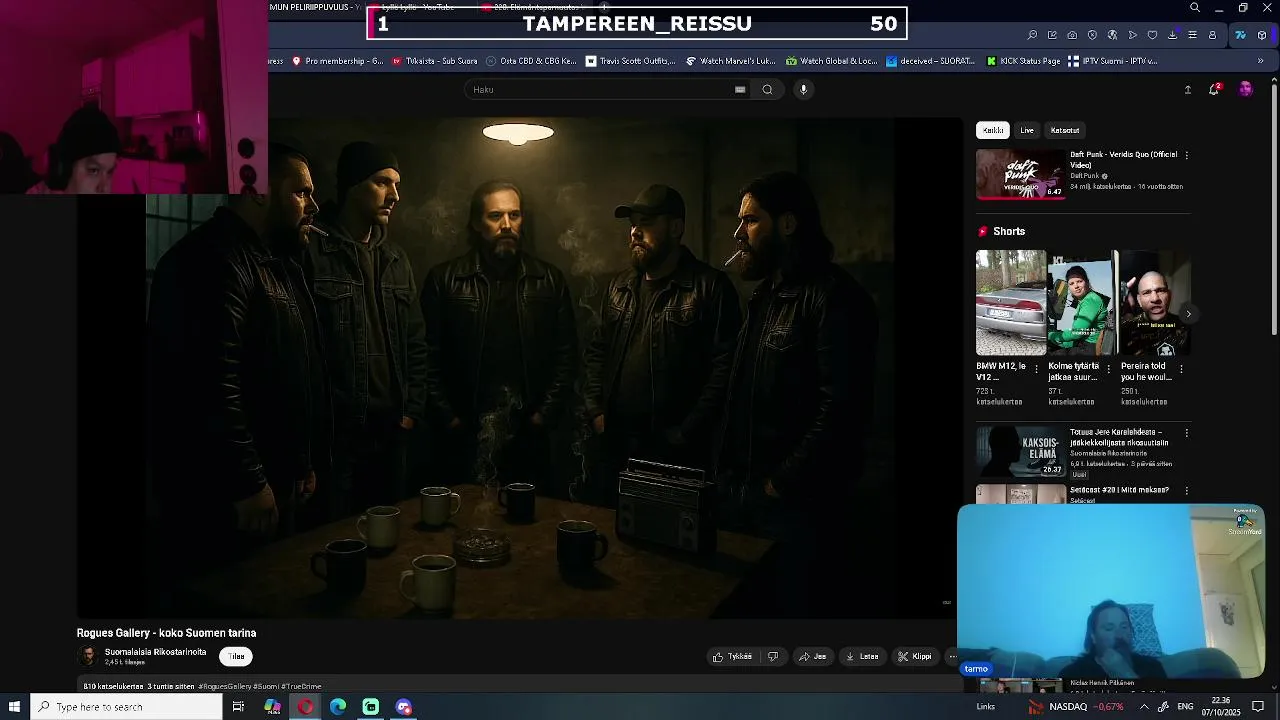
Task: Open the ad blocker shield icon
Action: [1092, 35]
